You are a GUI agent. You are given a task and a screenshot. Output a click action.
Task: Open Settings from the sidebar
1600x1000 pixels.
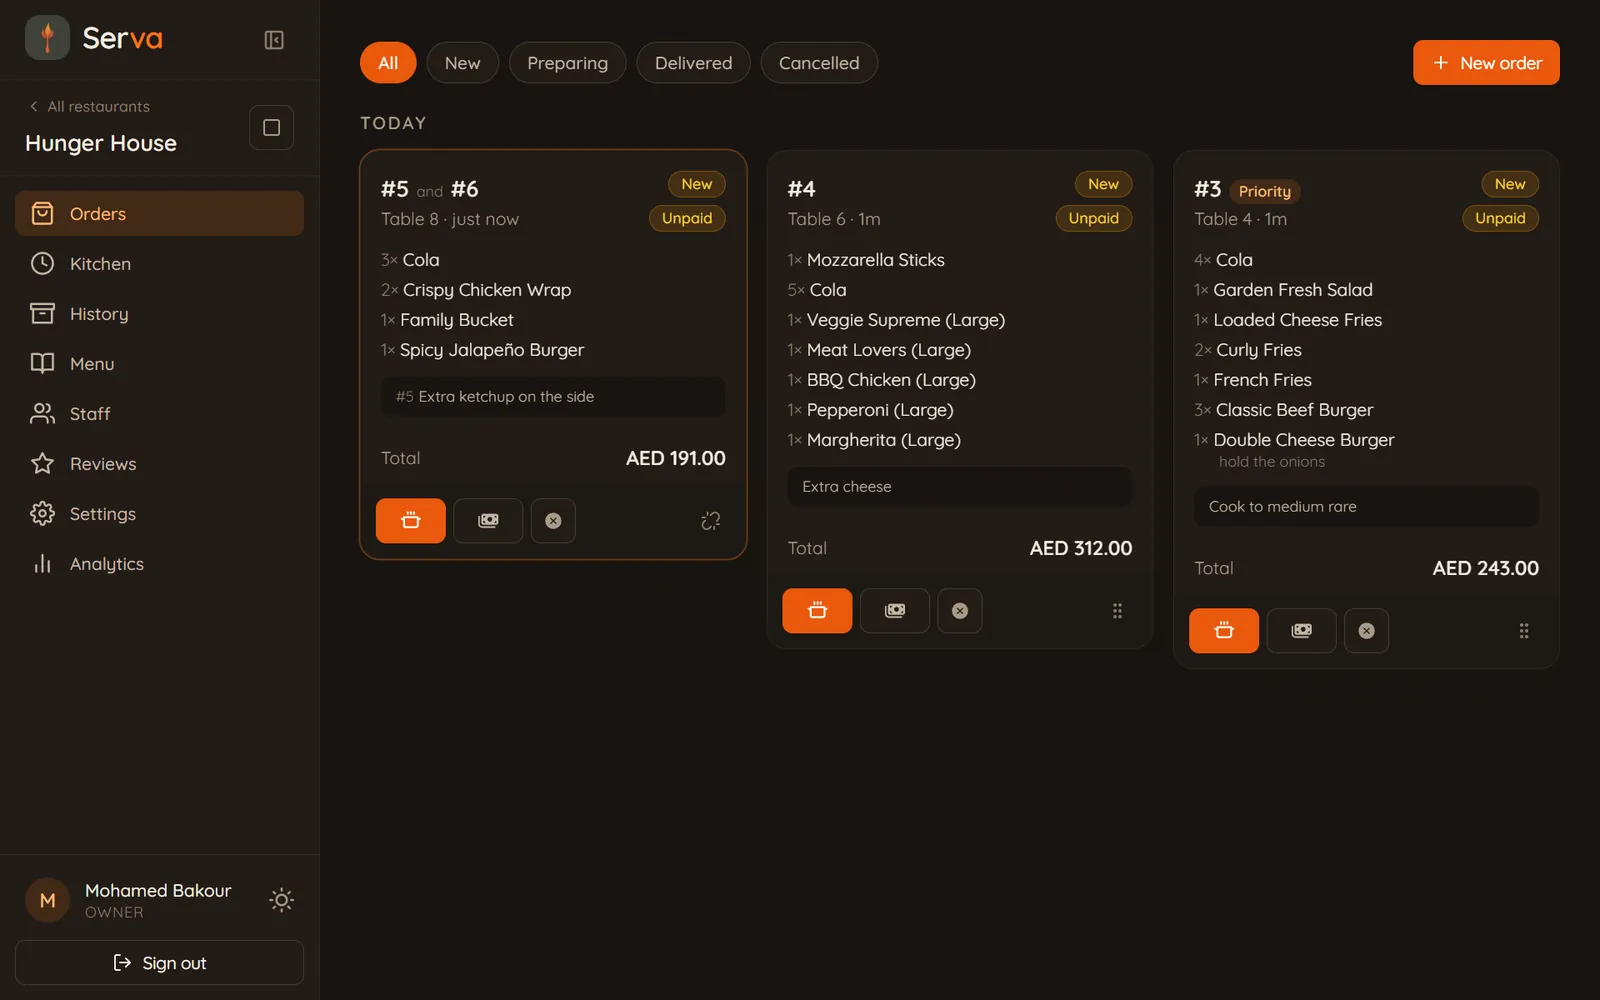click(x=159, y=514)
